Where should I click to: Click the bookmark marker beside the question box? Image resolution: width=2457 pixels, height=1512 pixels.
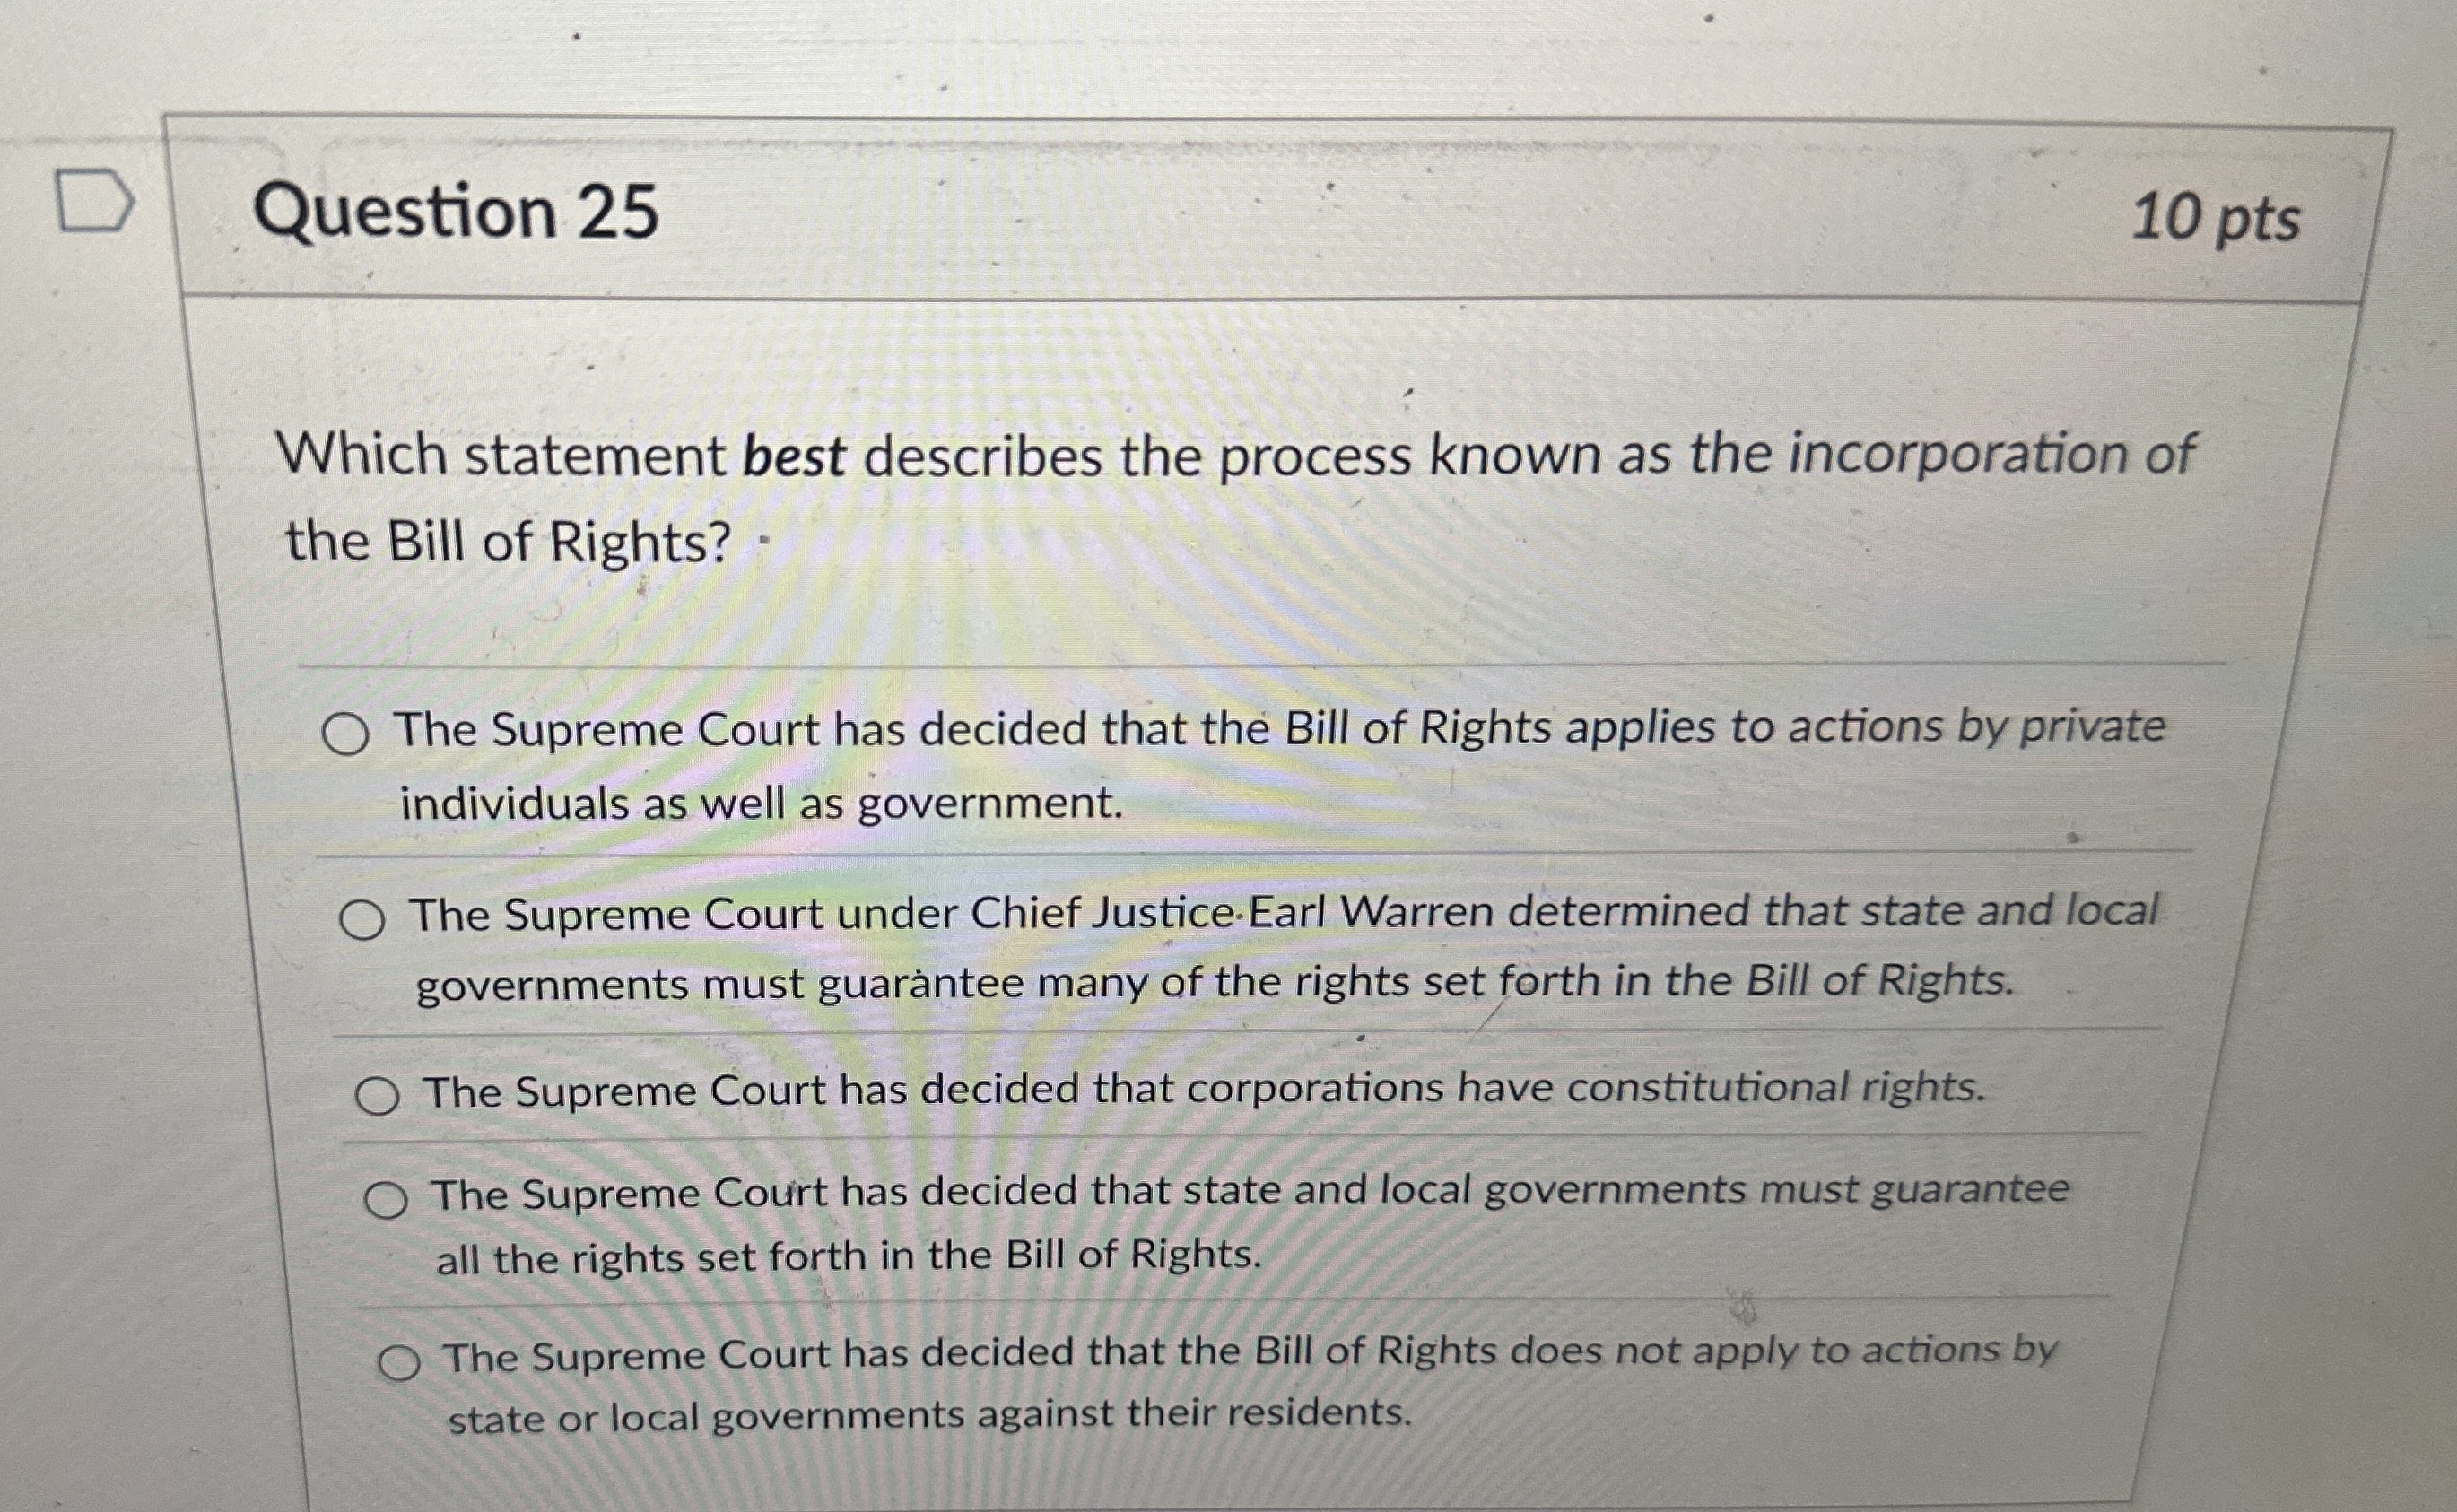pyautogui.click(x=95, y=197)
